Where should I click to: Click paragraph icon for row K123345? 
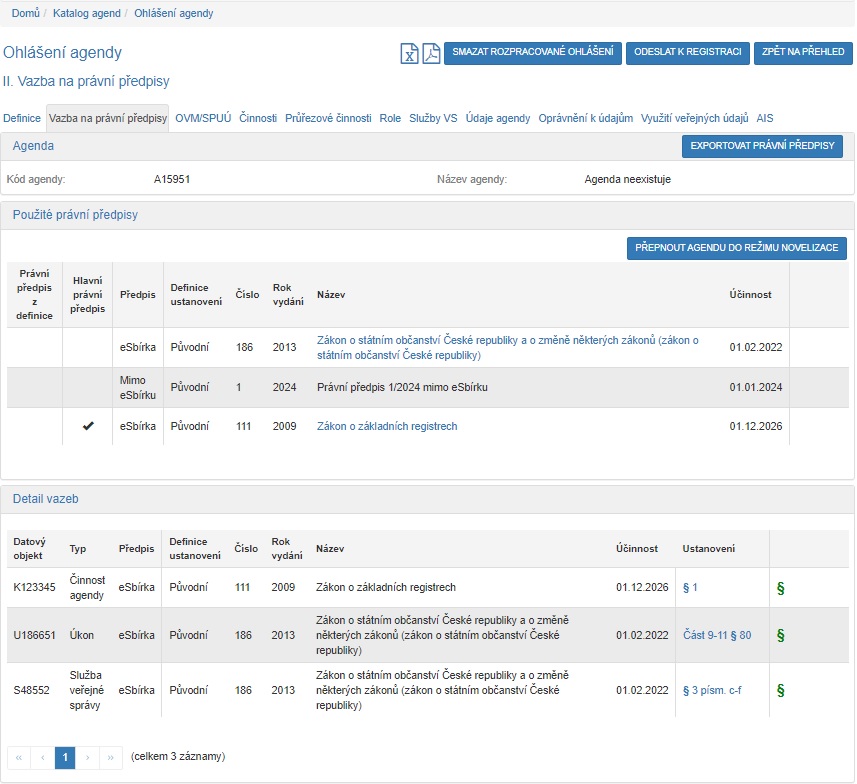(780, 588)
